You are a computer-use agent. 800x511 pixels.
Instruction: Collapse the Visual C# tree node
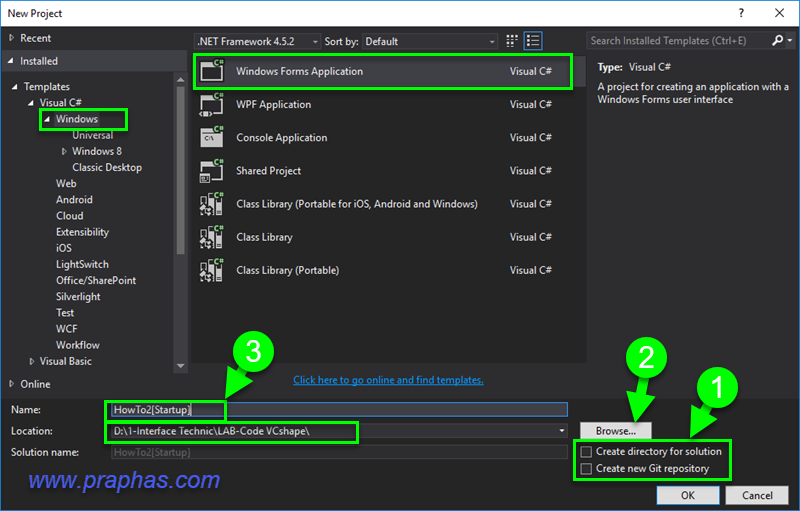click(31, 103)
